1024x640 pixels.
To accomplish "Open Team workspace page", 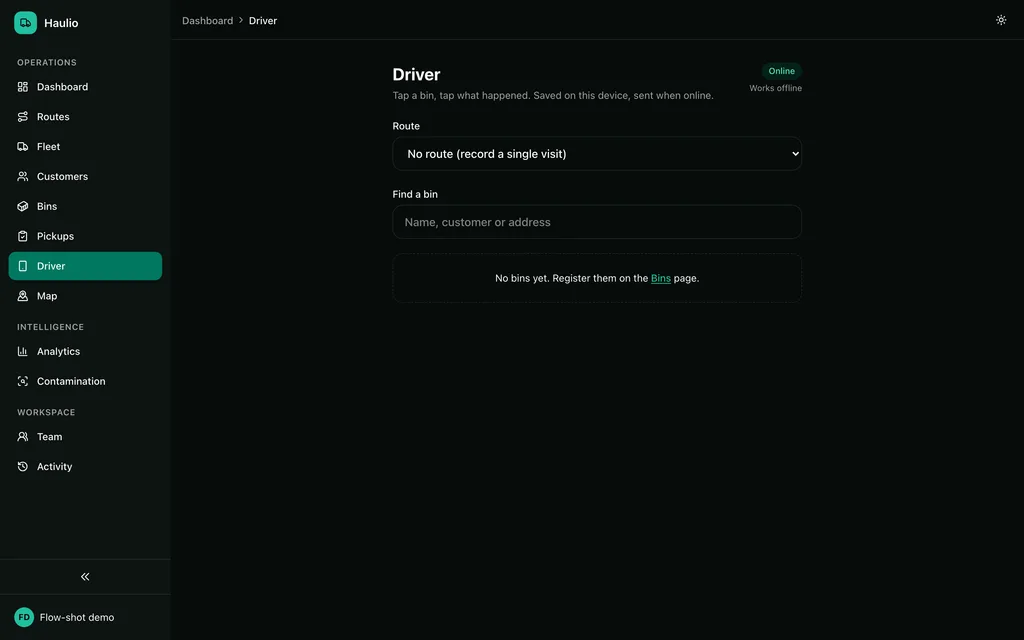I will coord(85,437).
